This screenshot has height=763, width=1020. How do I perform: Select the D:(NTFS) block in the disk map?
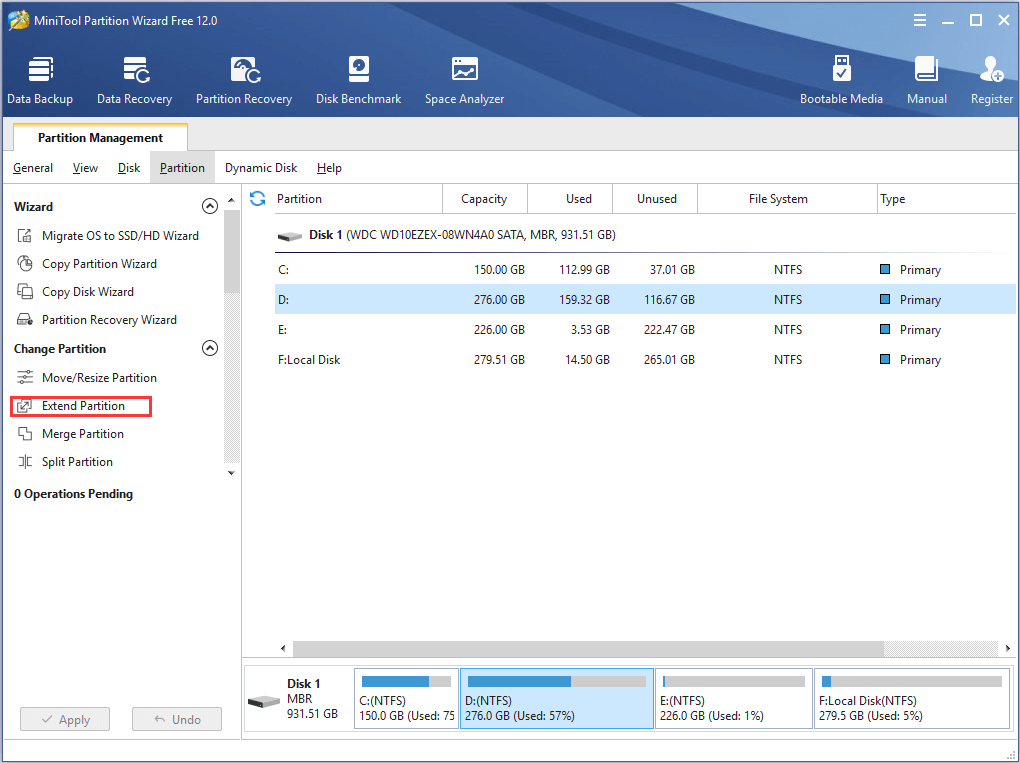pos(557,699)
